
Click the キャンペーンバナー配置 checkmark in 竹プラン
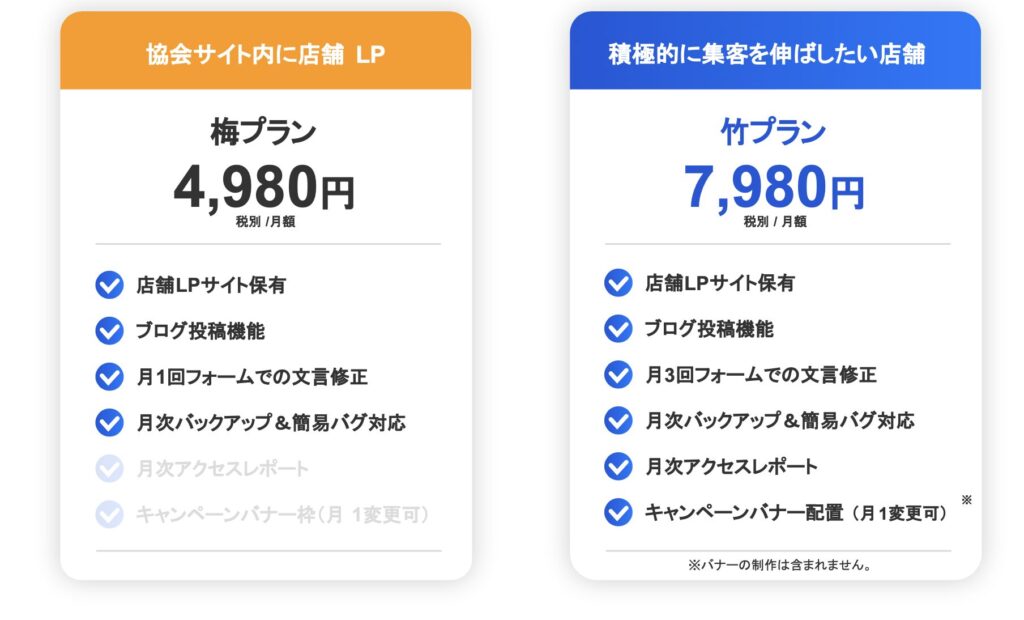[x=618, y=513]
